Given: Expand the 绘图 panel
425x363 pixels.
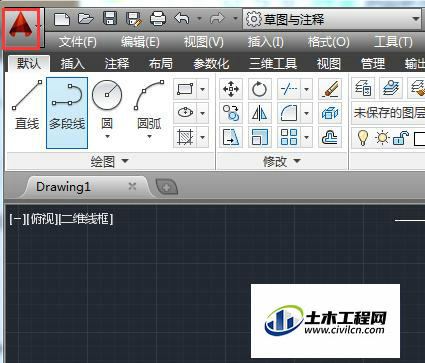Looking at the screenshot, I should click(x=109, y=162).
